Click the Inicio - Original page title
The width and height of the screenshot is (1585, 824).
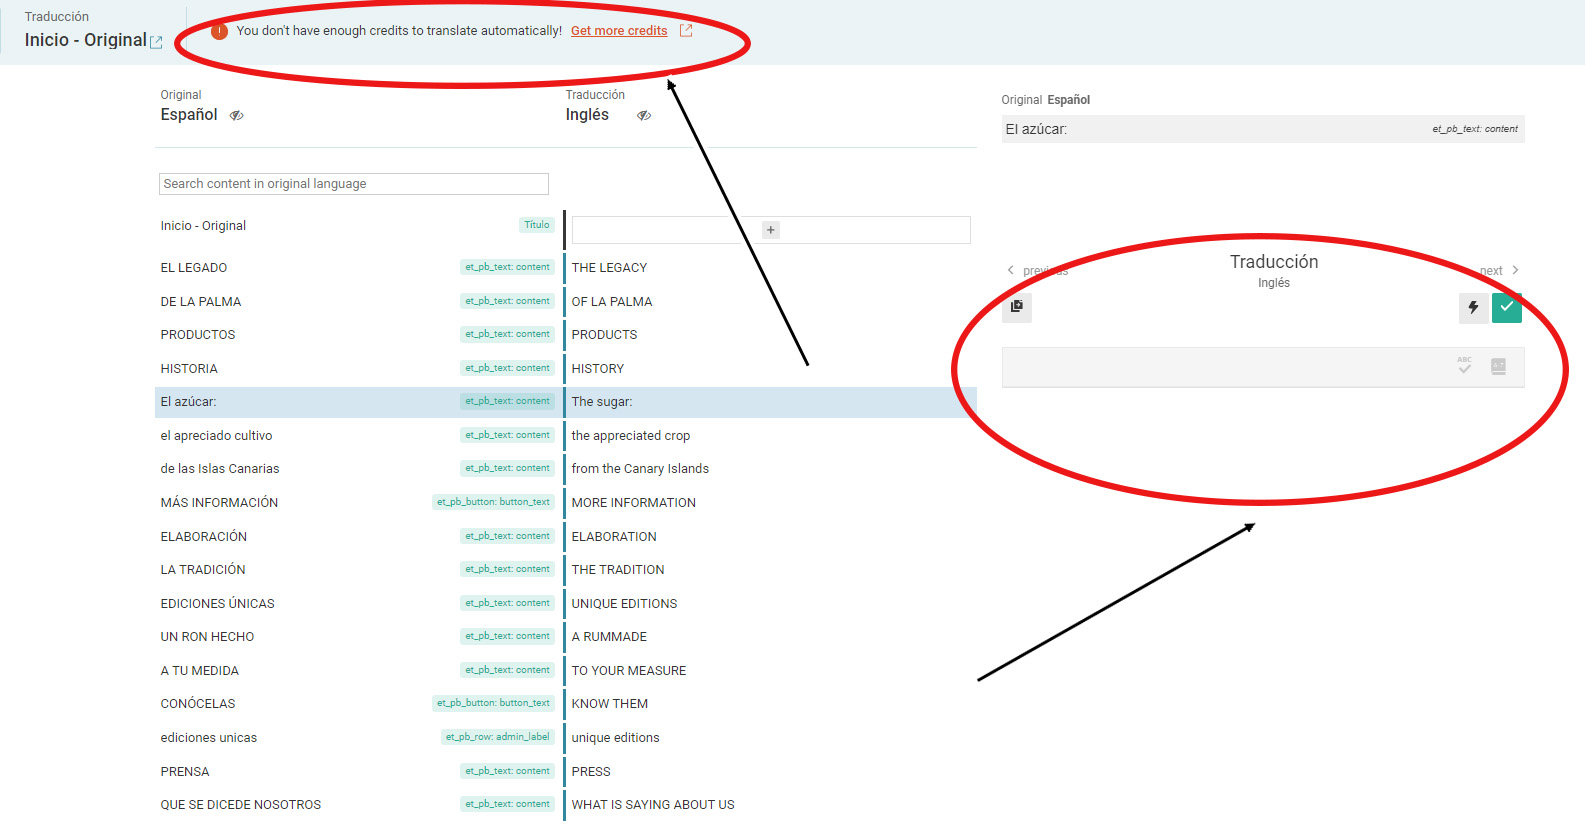click(x=85, y=40)
